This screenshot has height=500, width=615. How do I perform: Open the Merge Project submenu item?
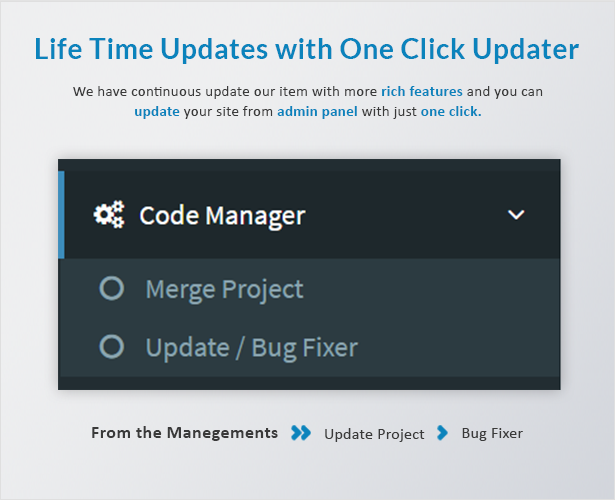pyautogui.click(x=224, y=290)
